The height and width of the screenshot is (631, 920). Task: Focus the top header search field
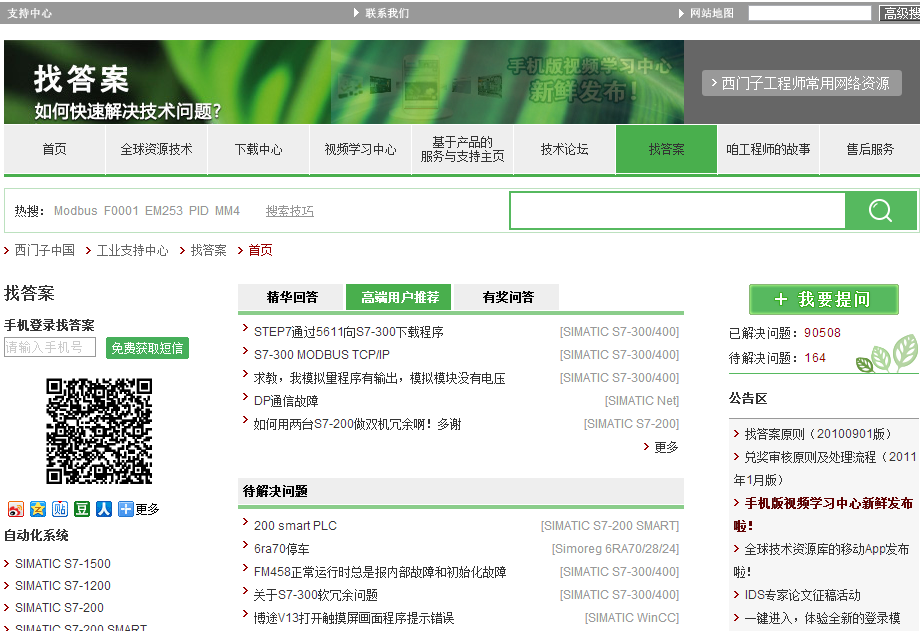(810, 13)
